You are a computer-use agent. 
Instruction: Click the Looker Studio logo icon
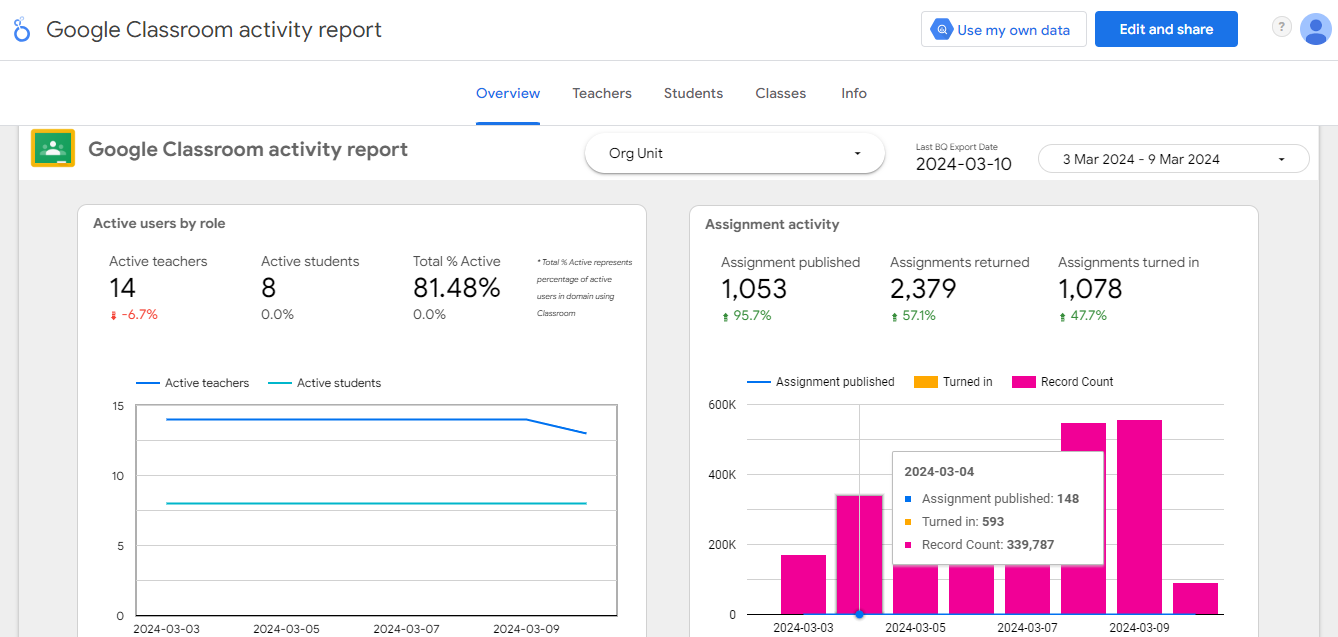click(x=22, y=30)
